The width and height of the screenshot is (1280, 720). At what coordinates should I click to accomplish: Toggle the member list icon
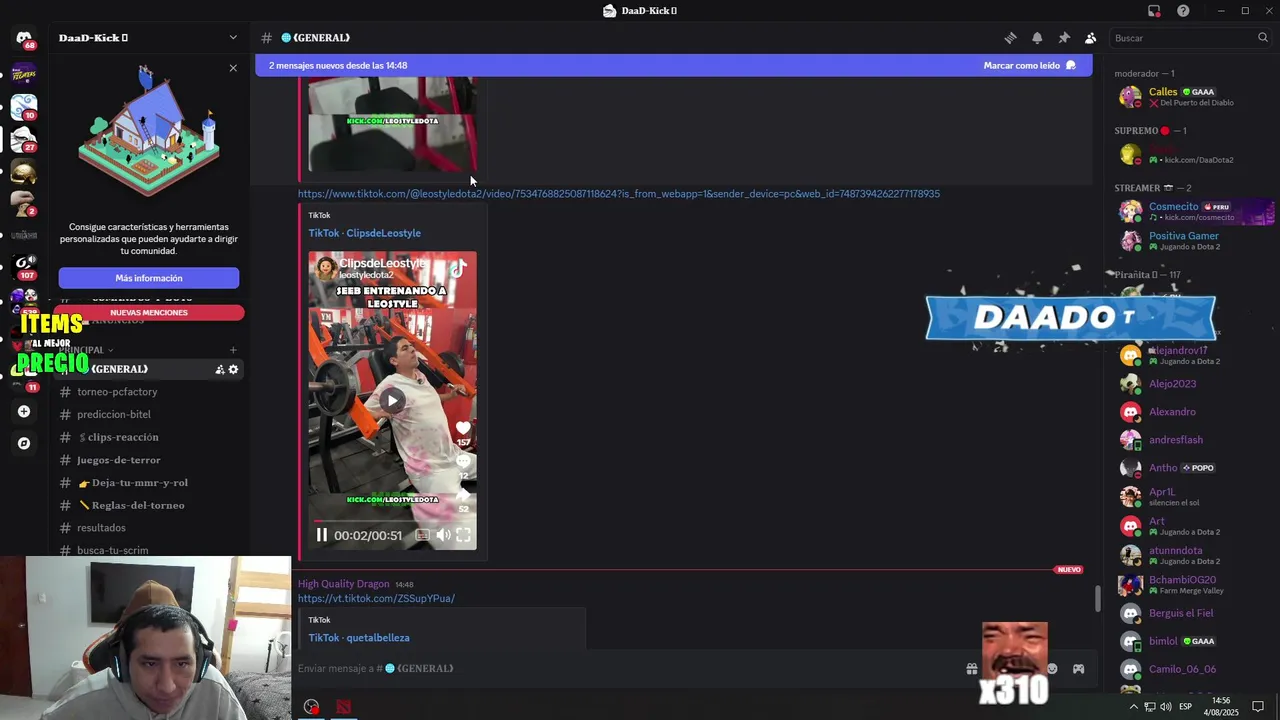(x=1091, y=38)
